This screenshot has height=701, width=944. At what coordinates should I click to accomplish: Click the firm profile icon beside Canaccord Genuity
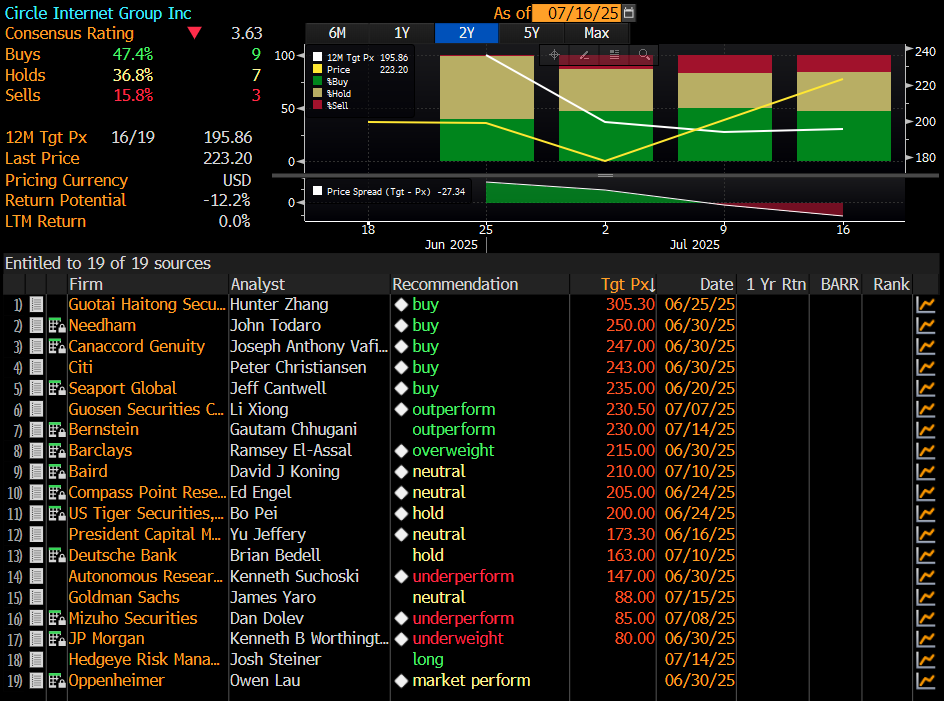57,346
